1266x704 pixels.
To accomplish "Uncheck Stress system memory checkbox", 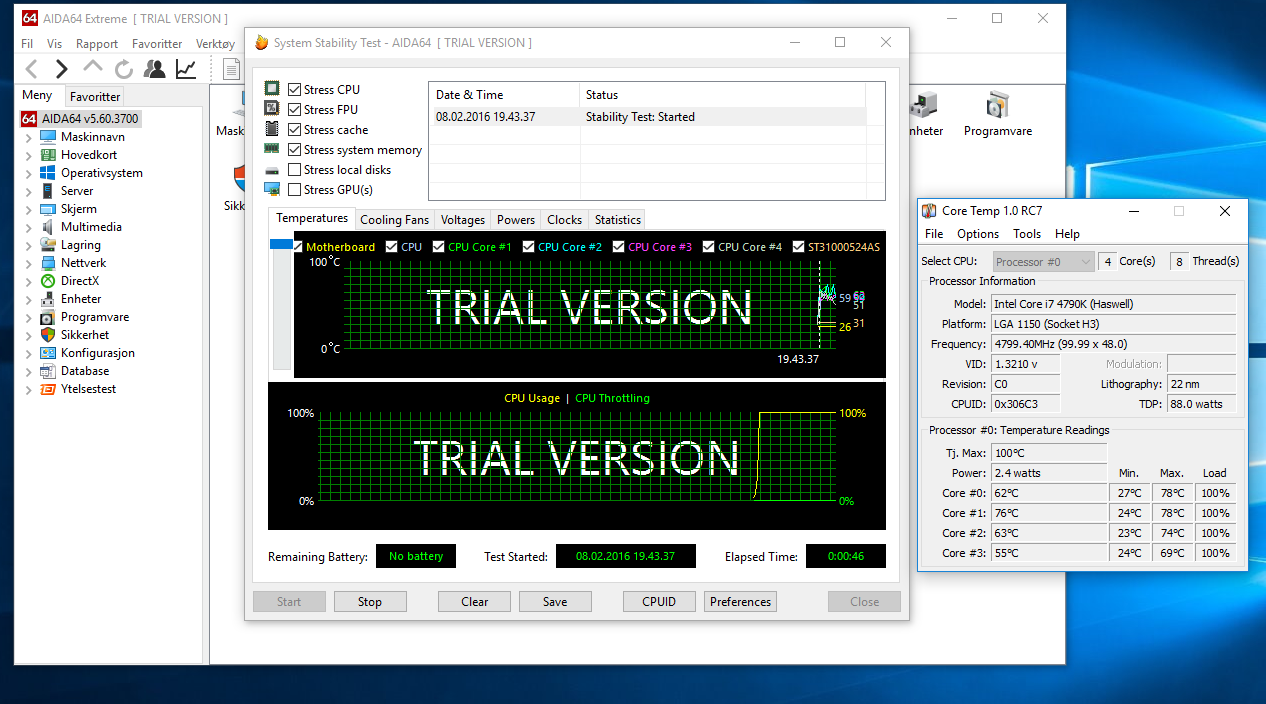I will coord(294,150).
